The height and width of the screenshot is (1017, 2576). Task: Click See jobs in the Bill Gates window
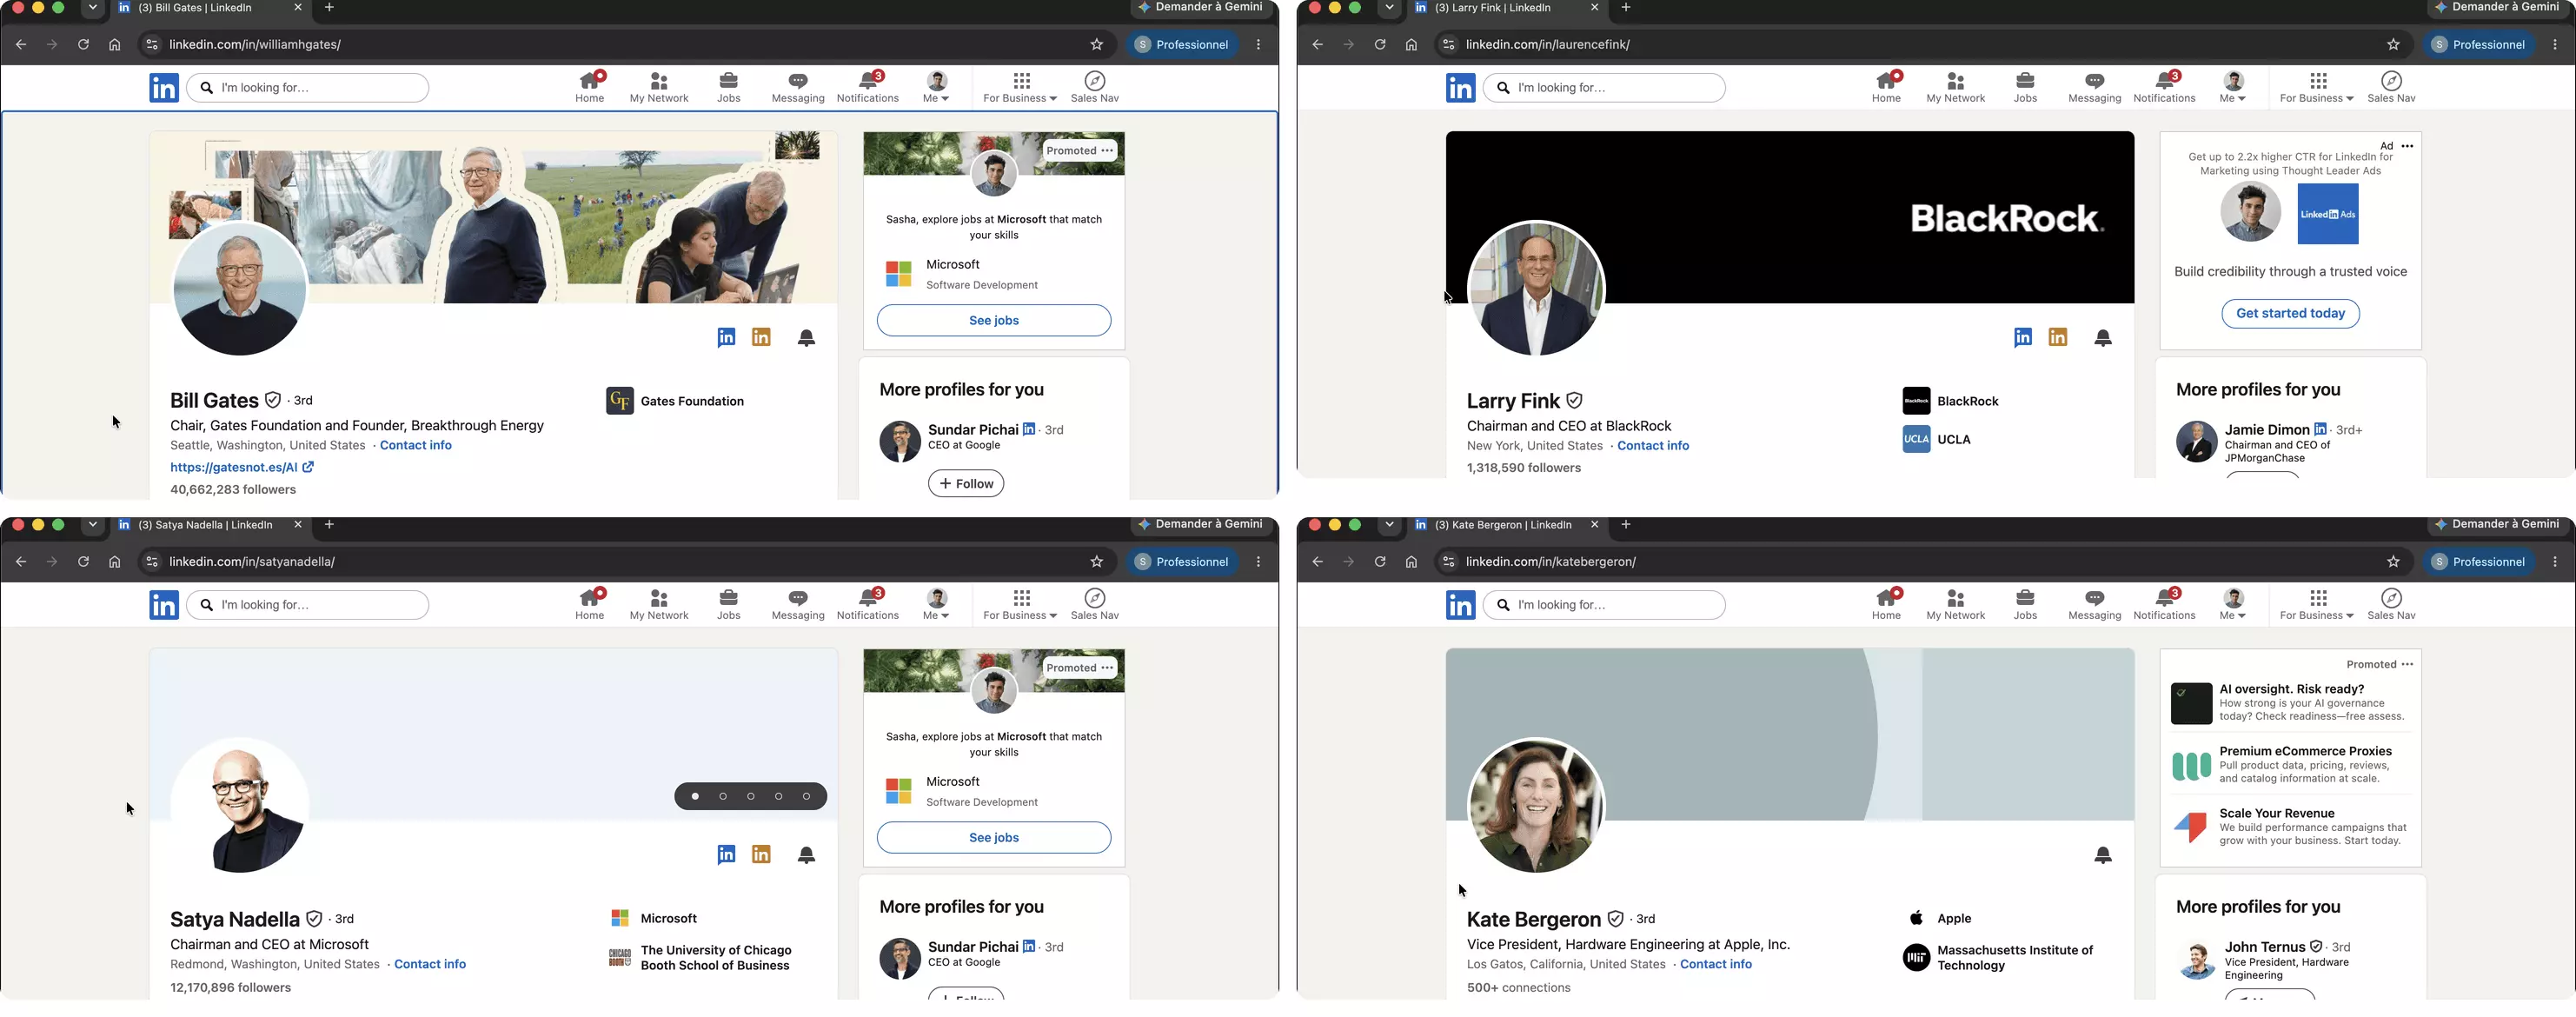[993, 320]
